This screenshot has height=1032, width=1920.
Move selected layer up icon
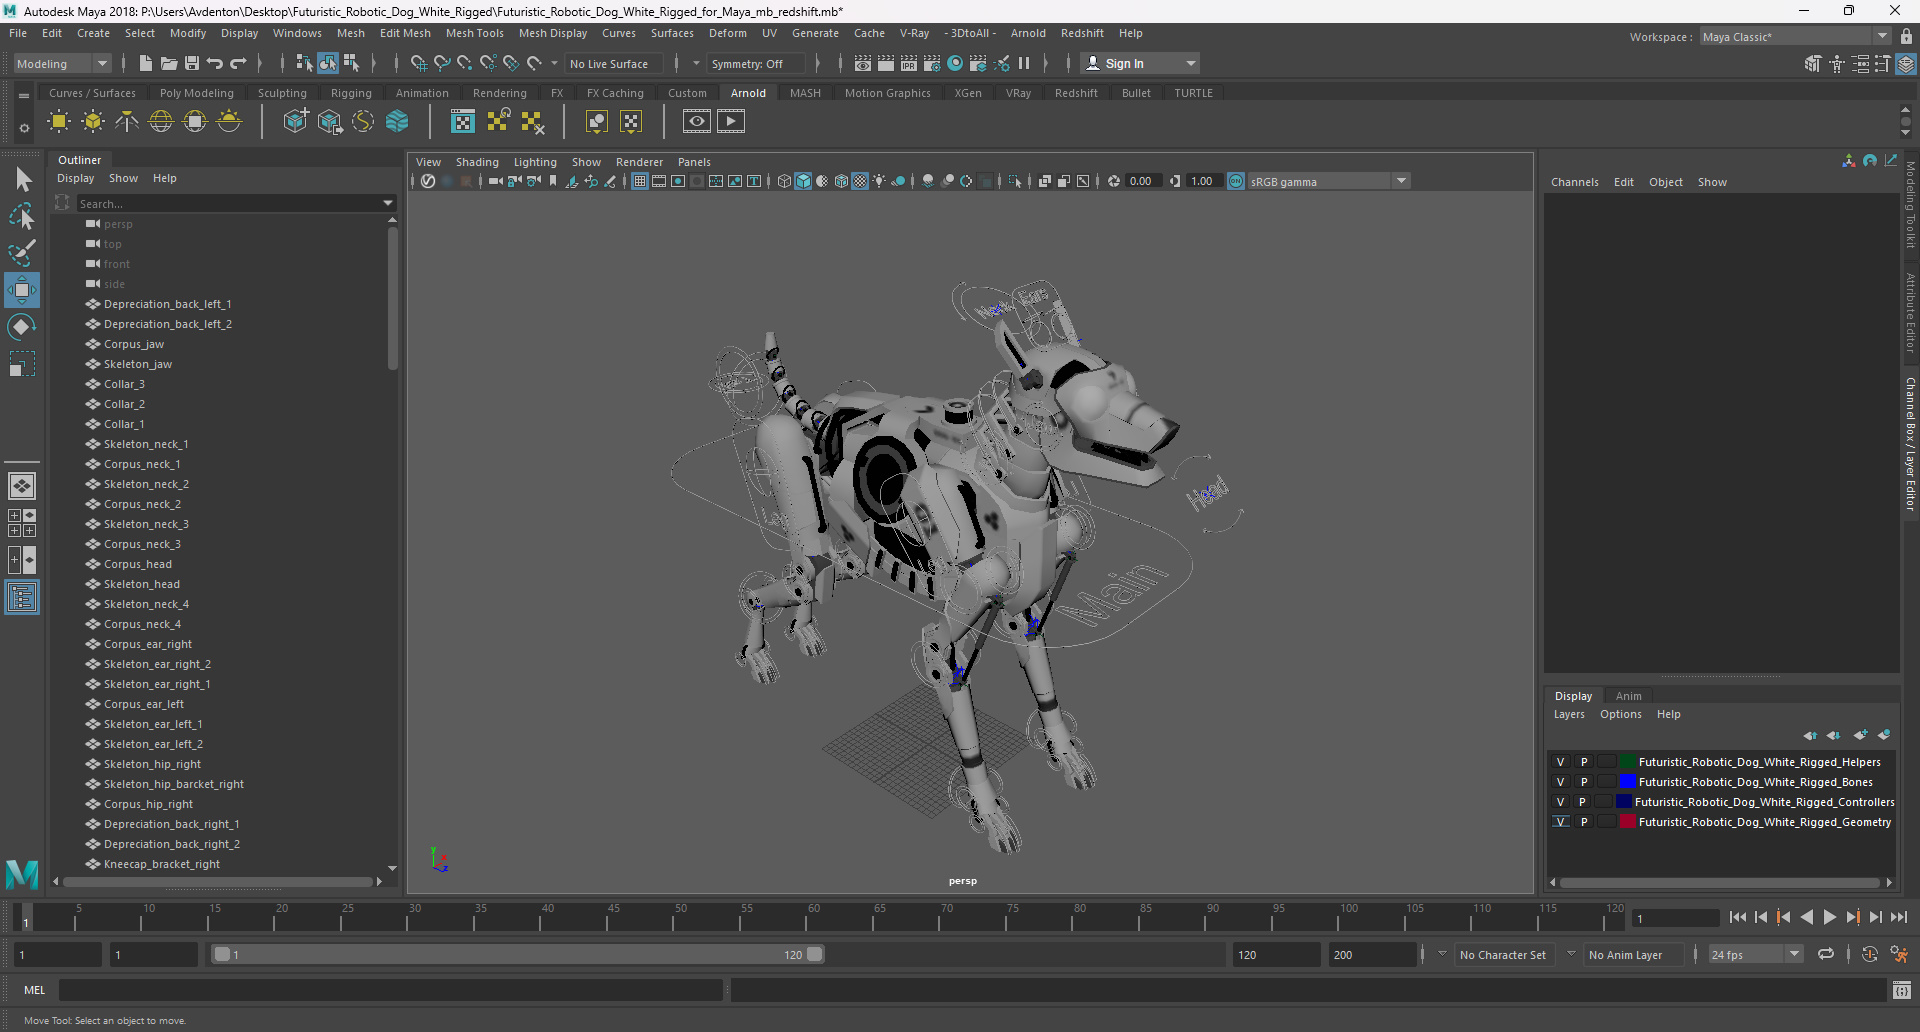pyautogui.click(x=1810, y=735)
